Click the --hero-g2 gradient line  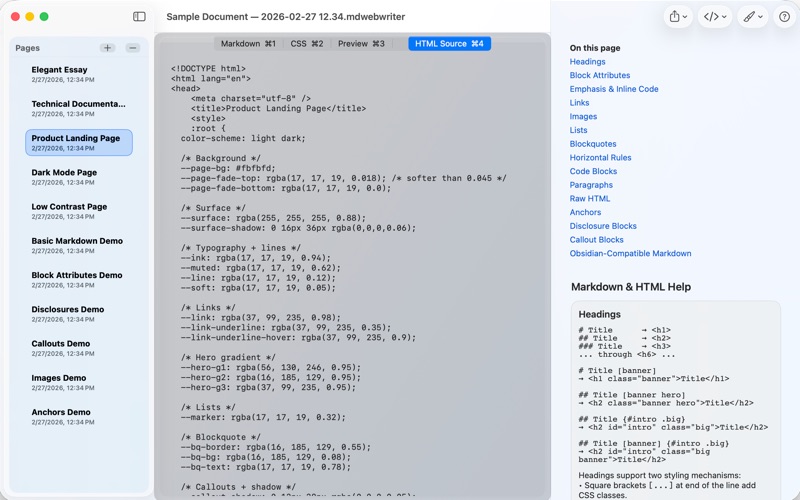tap(270, 378)
